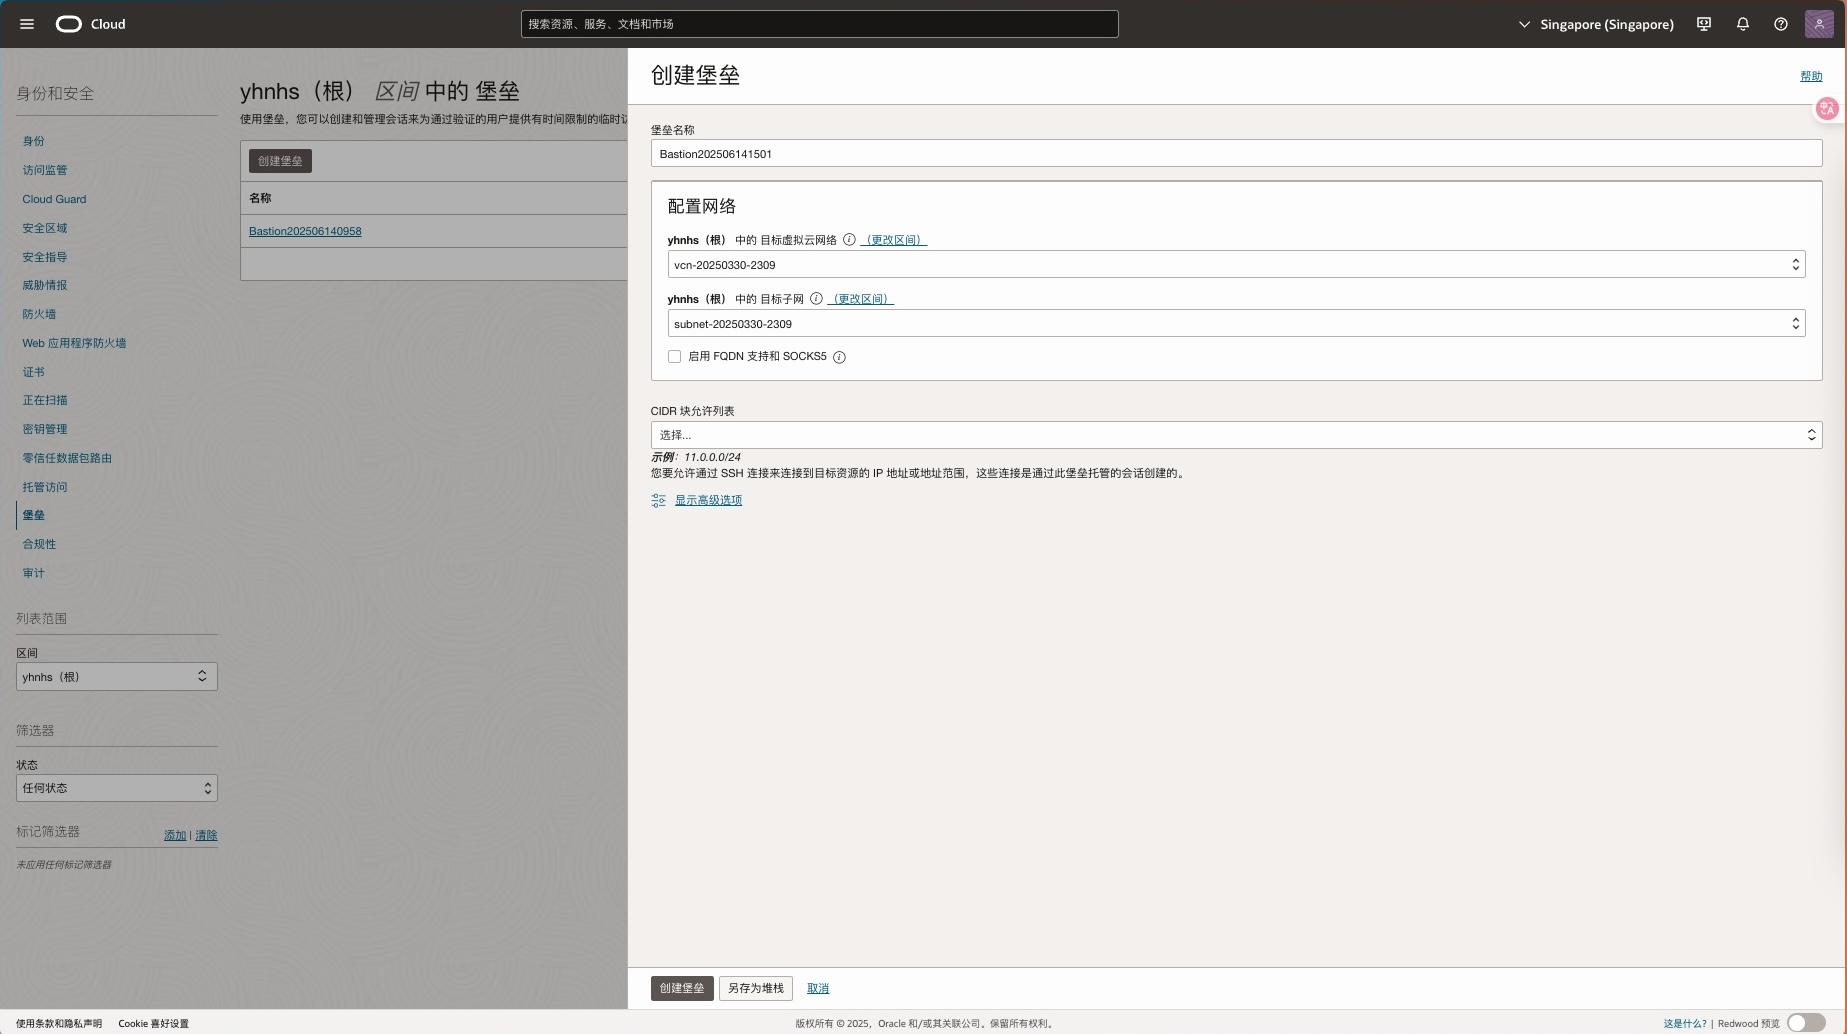1847x1034 pixels.
Task: Select 威胁情报 in the sidebar
Action: [45, 286]
